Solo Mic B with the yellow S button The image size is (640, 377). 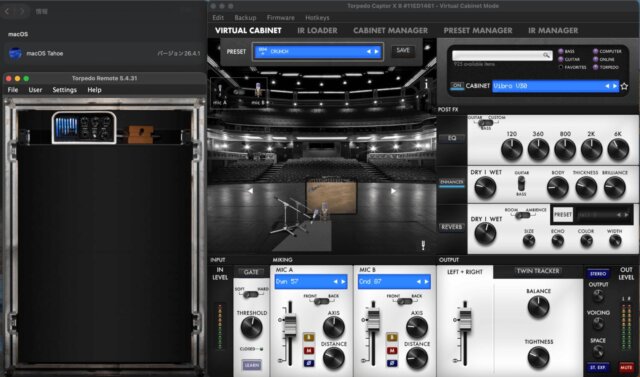(x=392, y=338)
